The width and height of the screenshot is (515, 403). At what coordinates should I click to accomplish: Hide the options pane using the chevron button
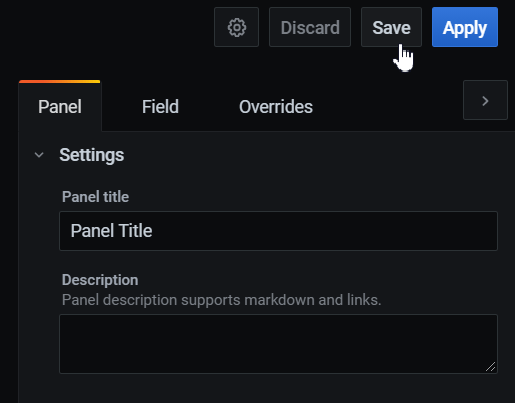(485, 100)
